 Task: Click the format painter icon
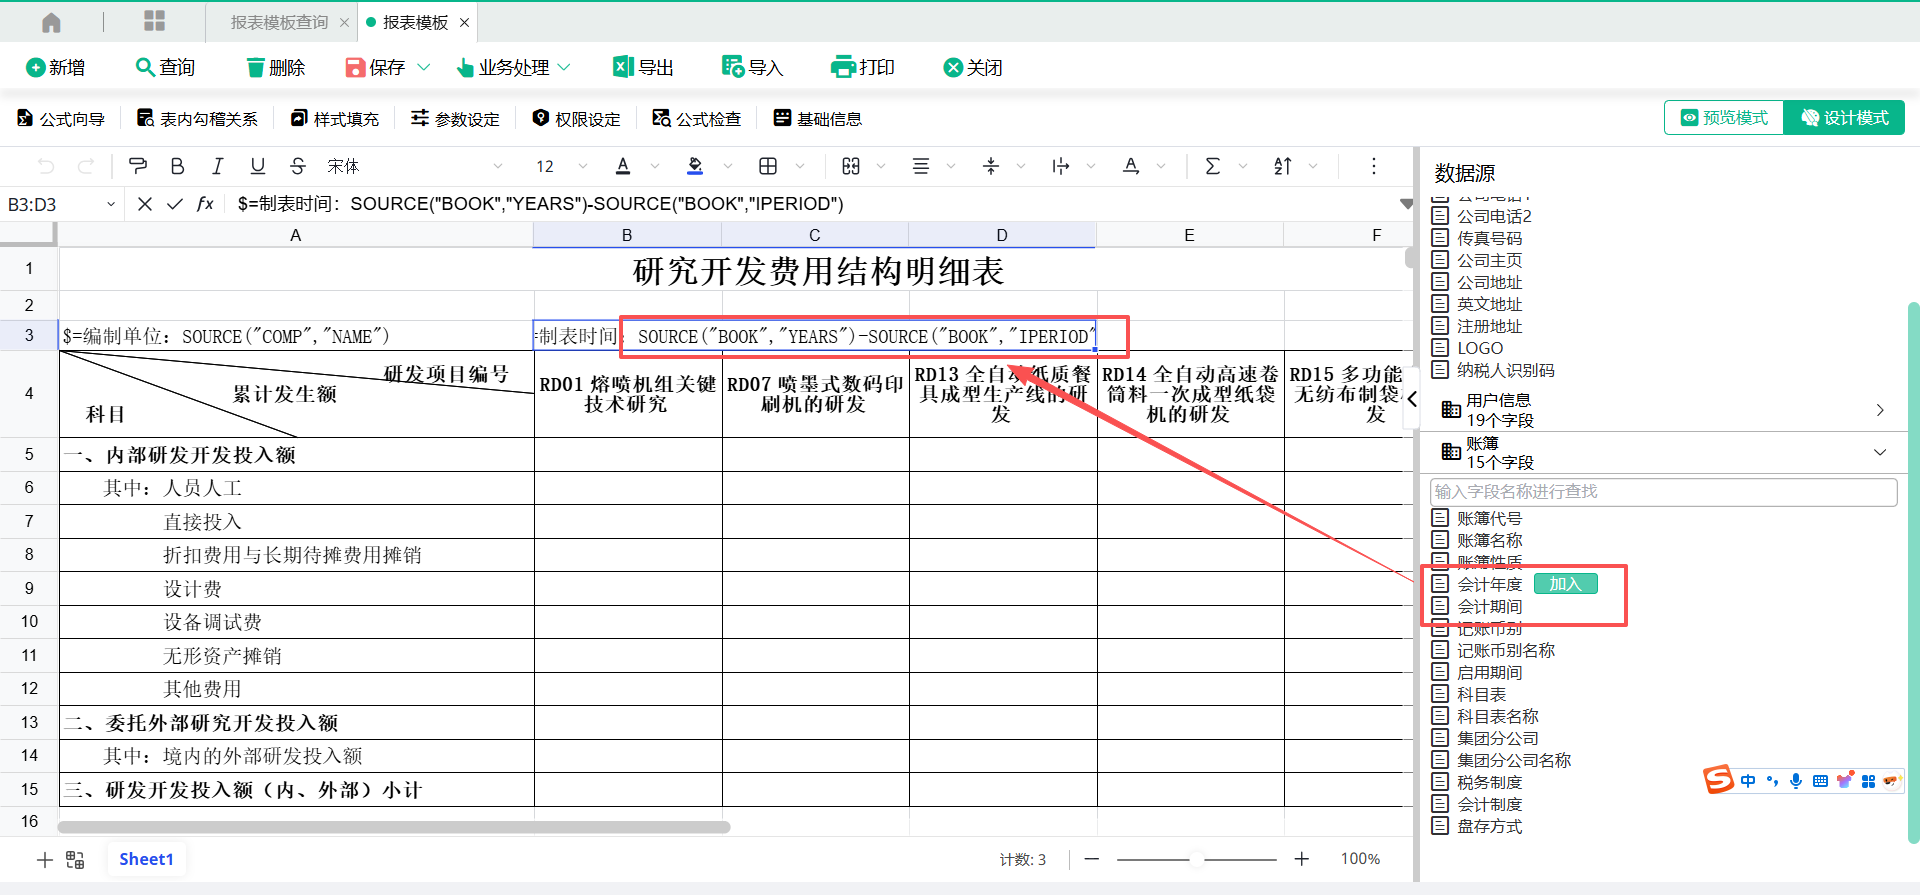click(138, 166)
